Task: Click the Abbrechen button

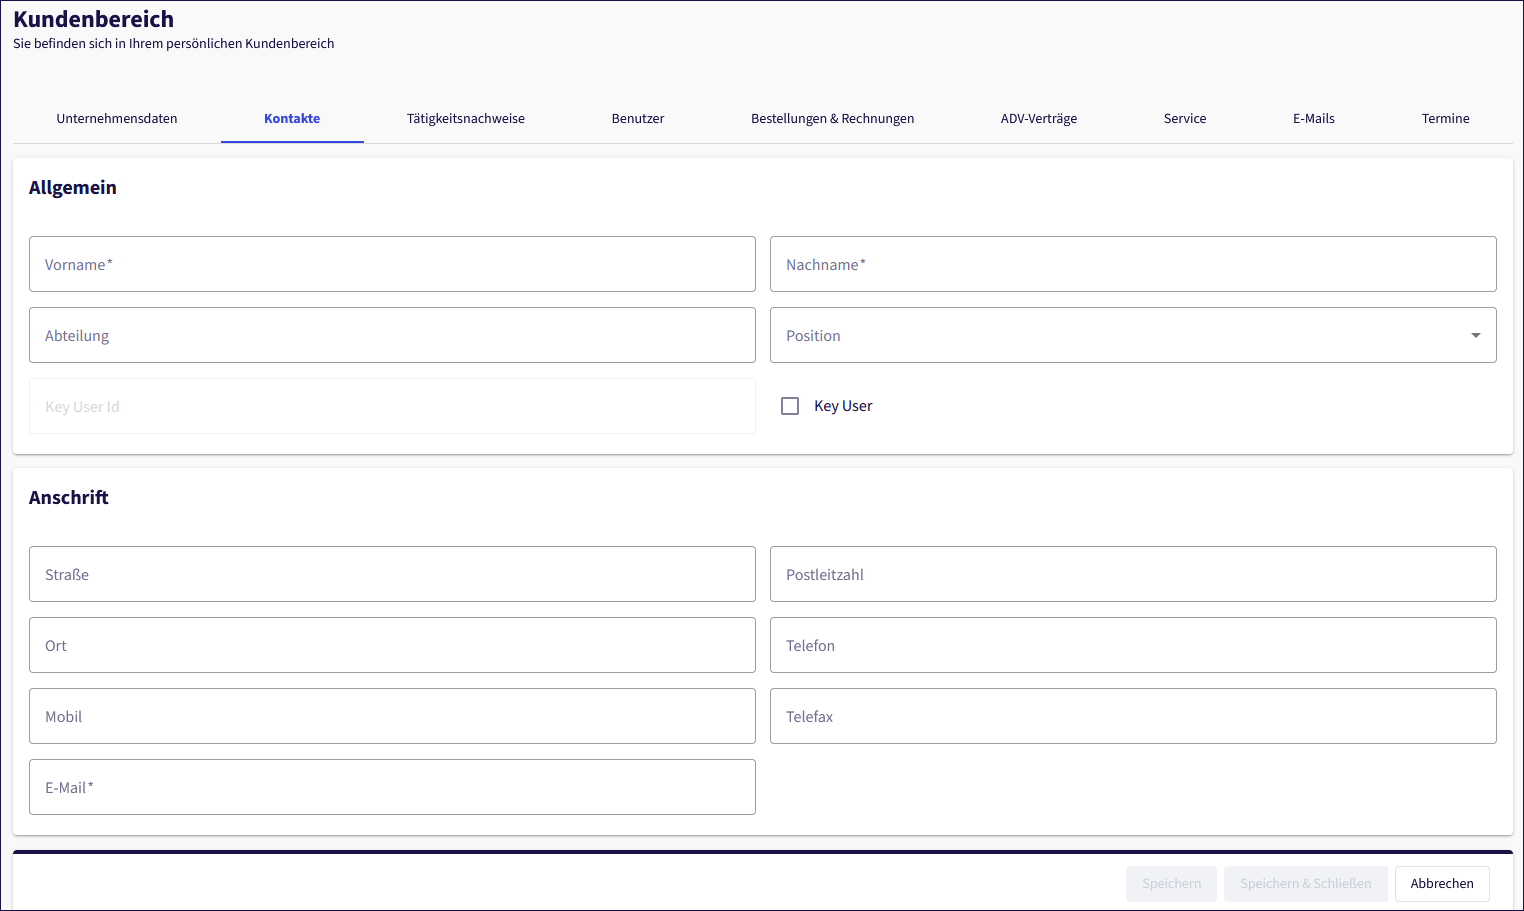Action: click(x=1441, y=883)
